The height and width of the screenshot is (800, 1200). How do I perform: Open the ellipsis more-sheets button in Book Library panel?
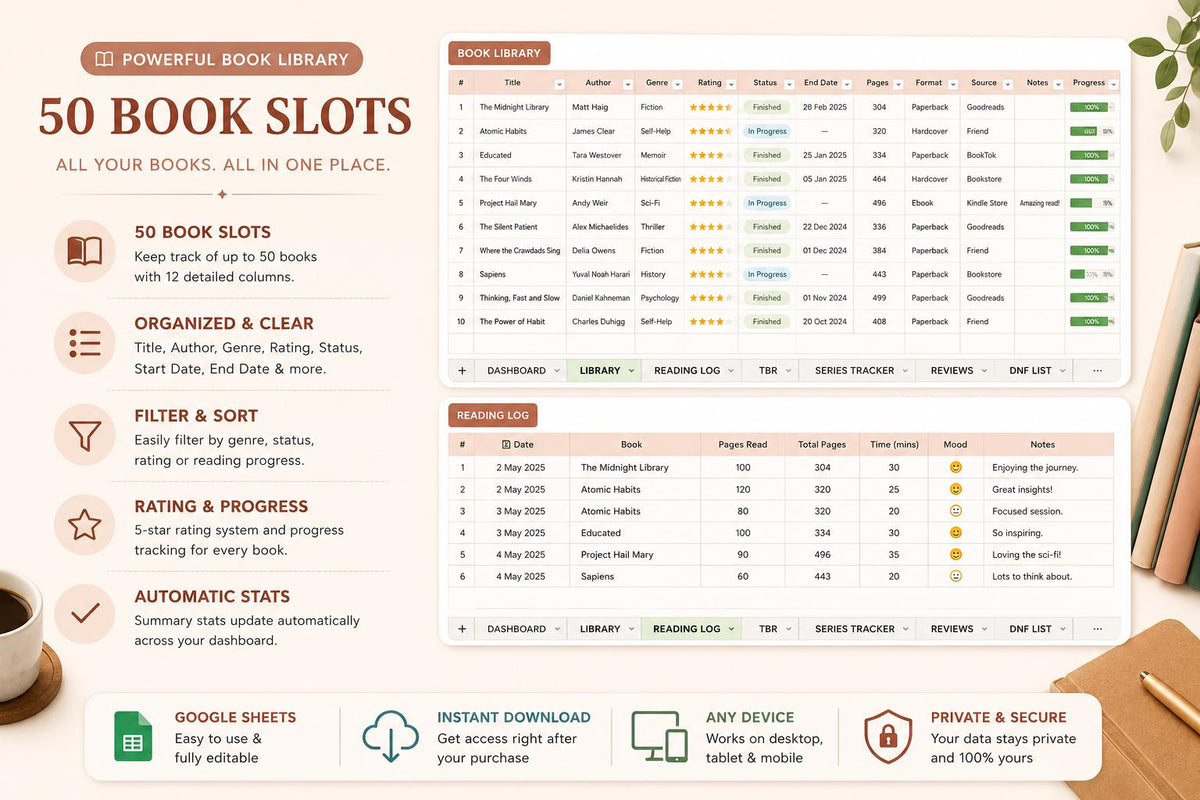pyautogui.click(x=1098, y=370)
